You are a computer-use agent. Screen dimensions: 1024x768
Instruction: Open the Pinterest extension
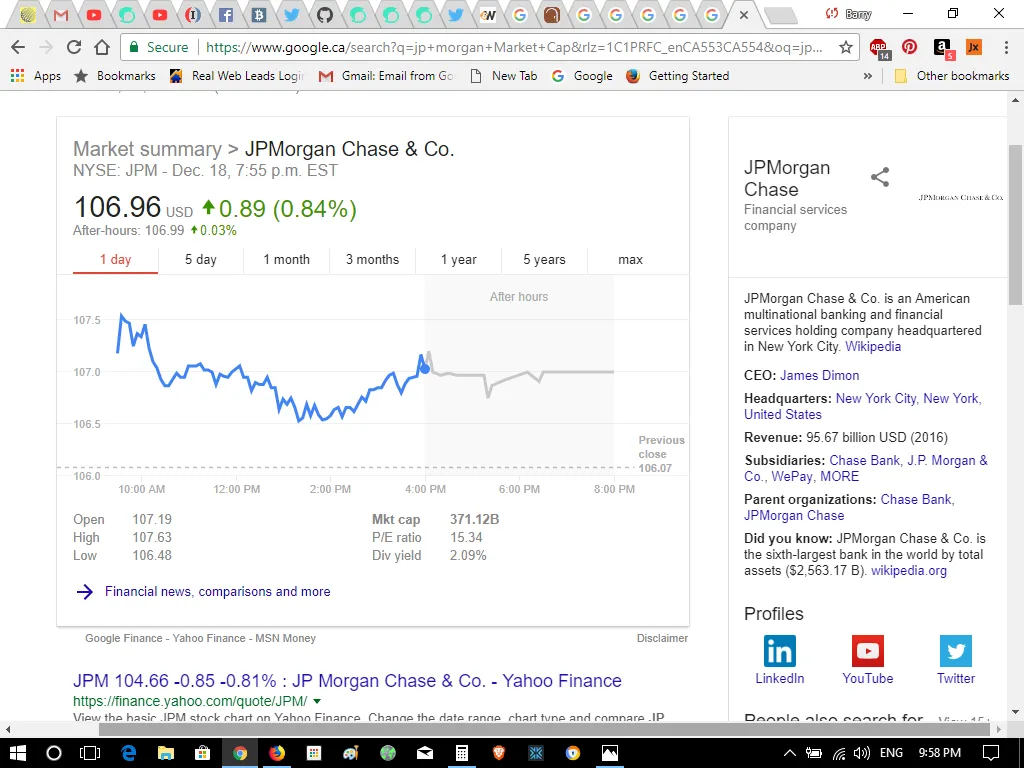(909, 47)
